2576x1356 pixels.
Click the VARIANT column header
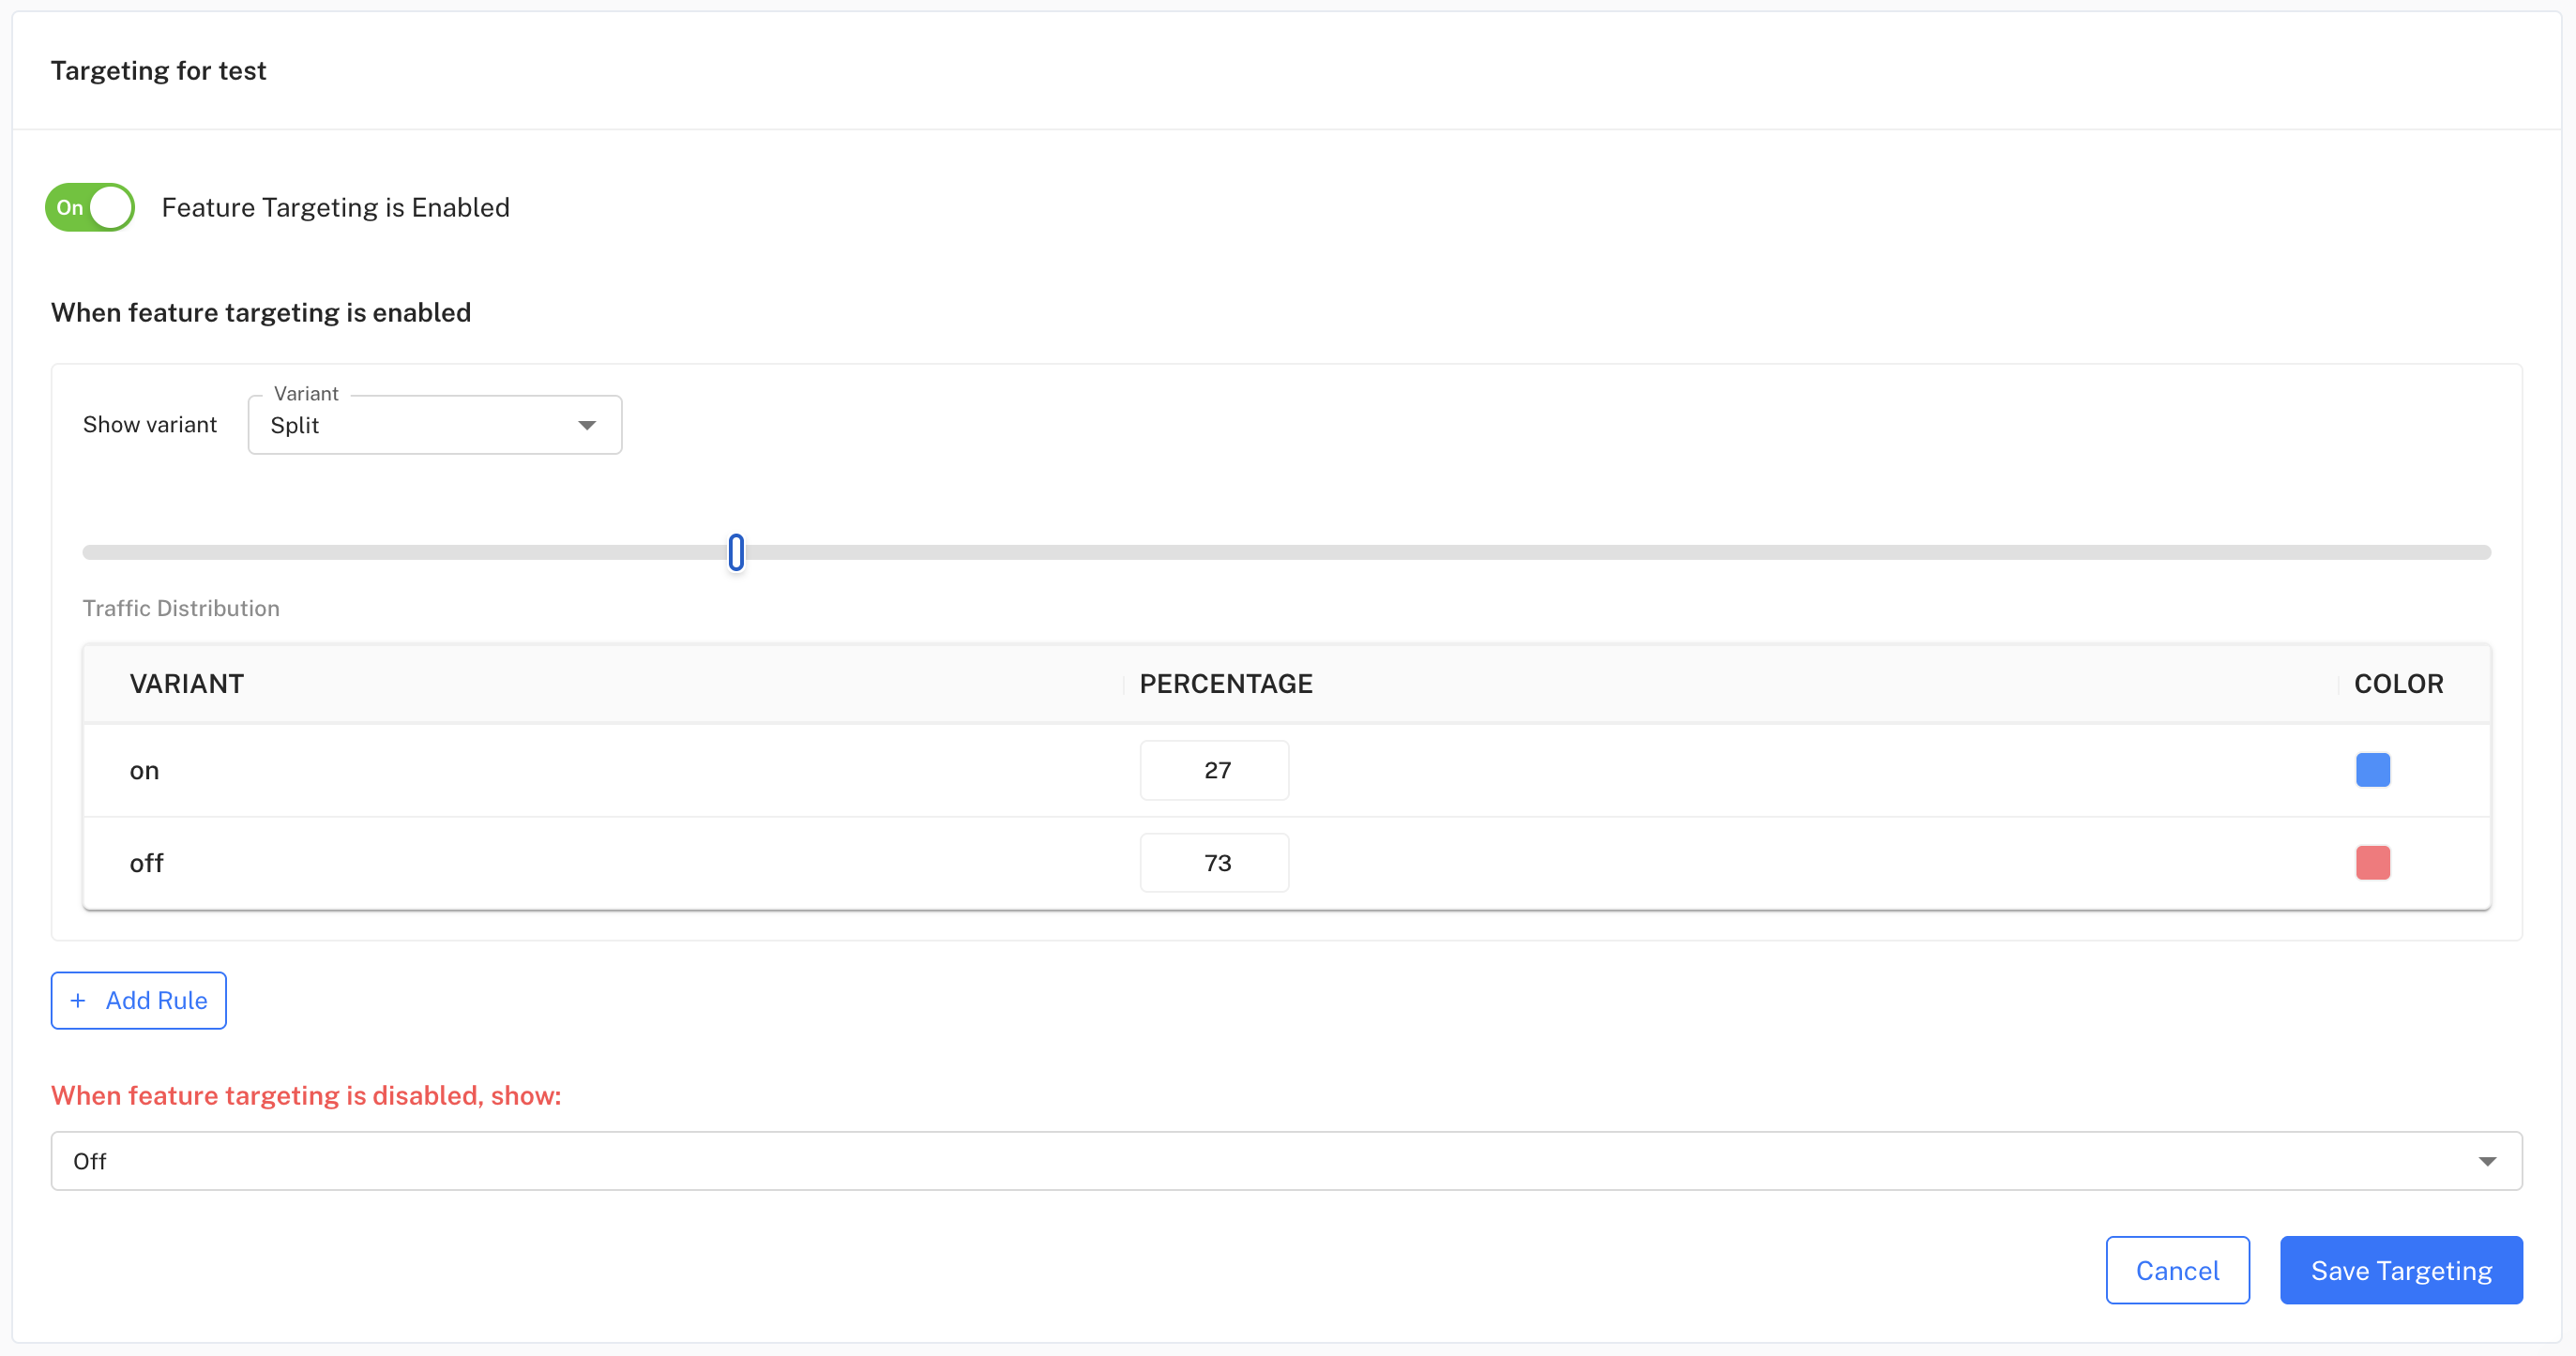click(187, 684)
